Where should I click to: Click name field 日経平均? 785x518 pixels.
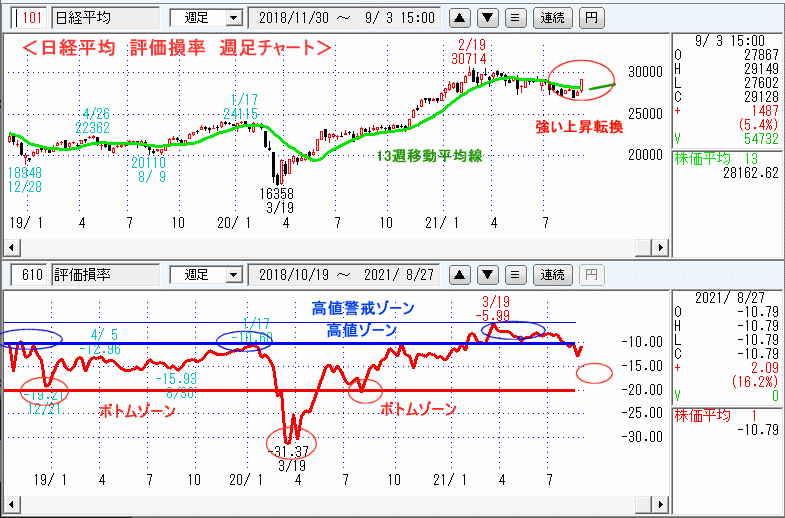pyautogui.click(x=106, y=19)
